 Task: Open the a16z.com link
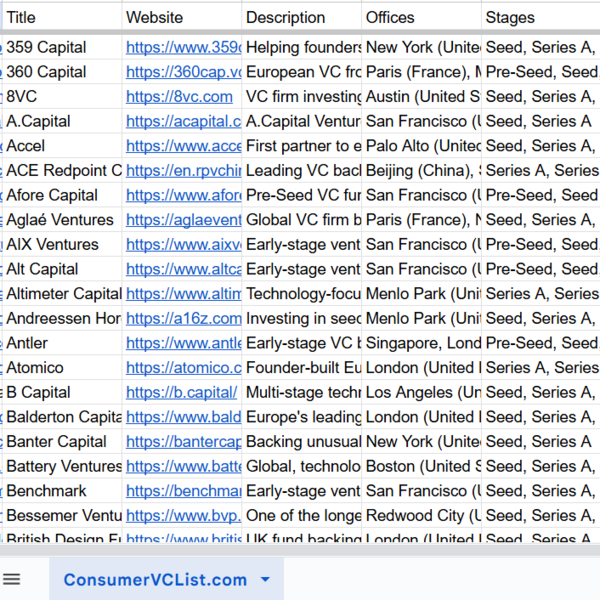pos(184,318)
